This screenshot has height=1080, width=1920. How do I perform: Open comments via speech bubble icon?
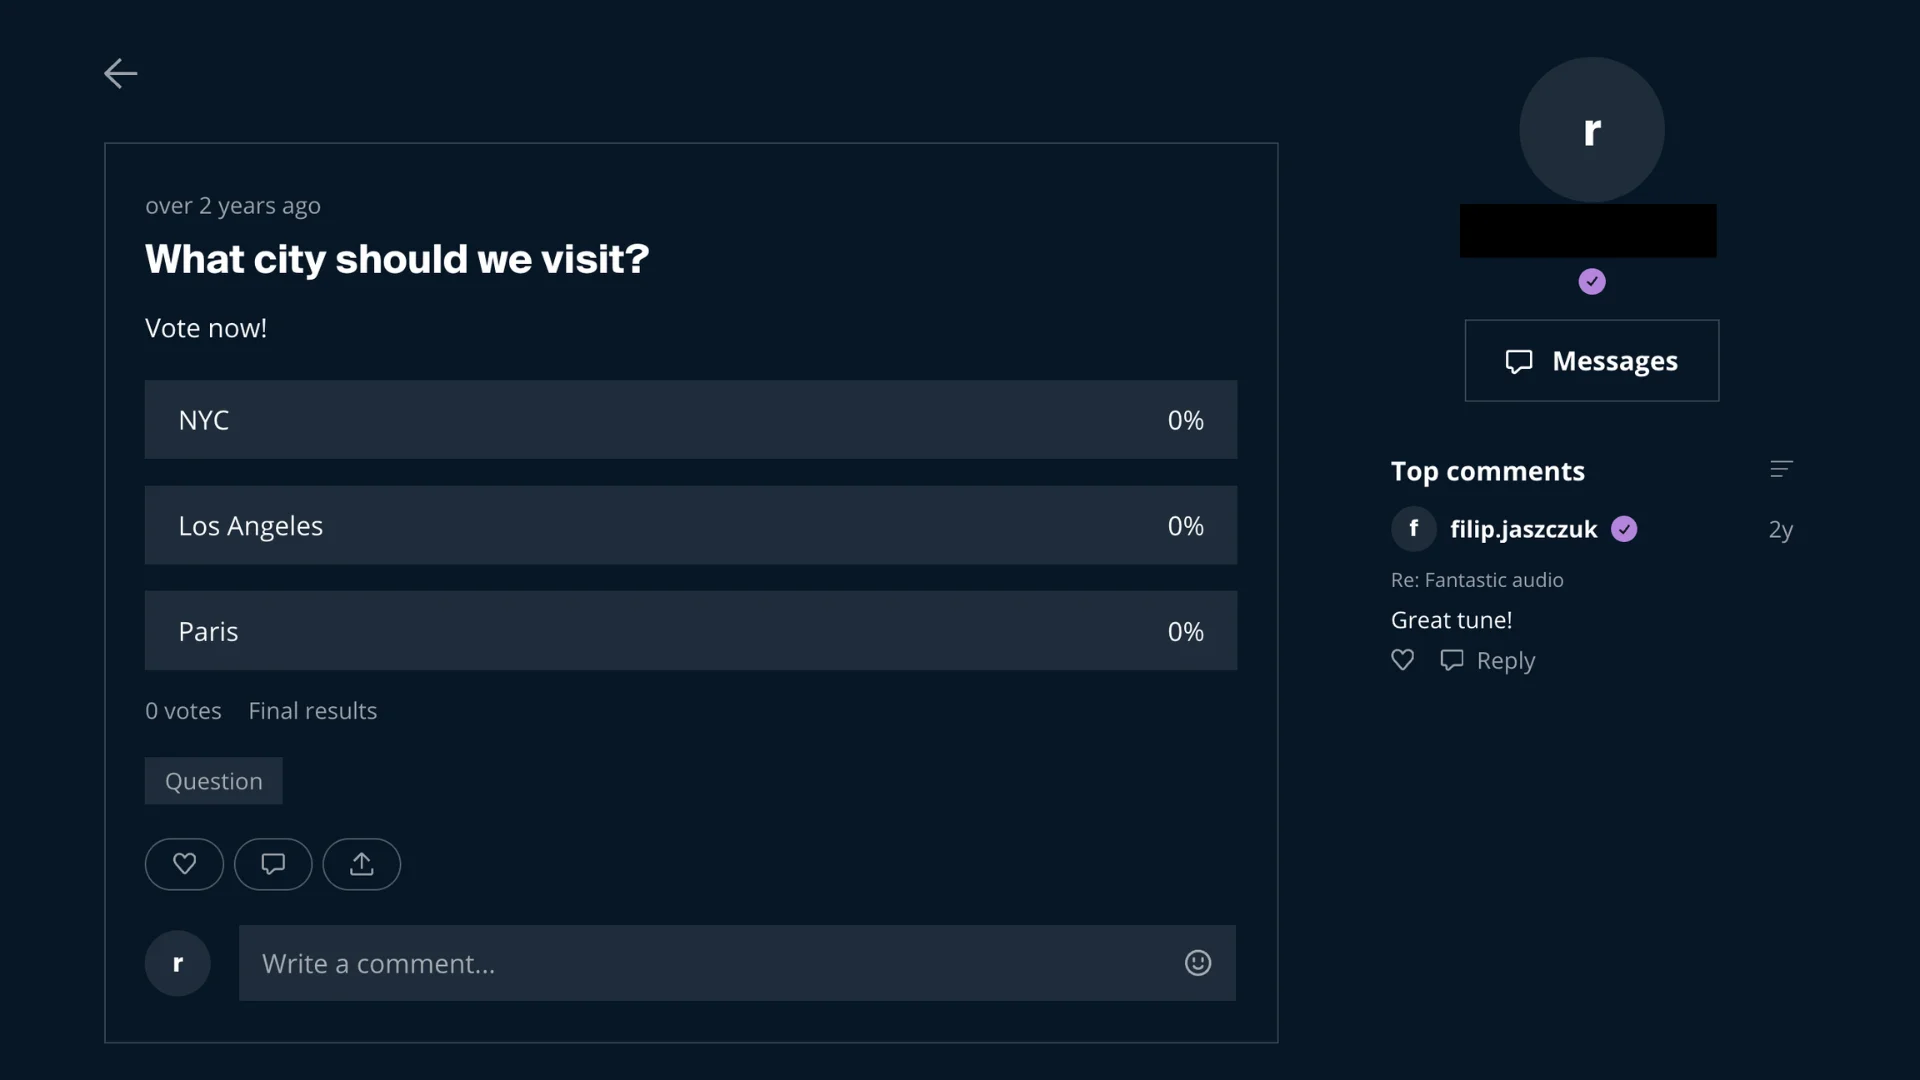pos(273,864)
